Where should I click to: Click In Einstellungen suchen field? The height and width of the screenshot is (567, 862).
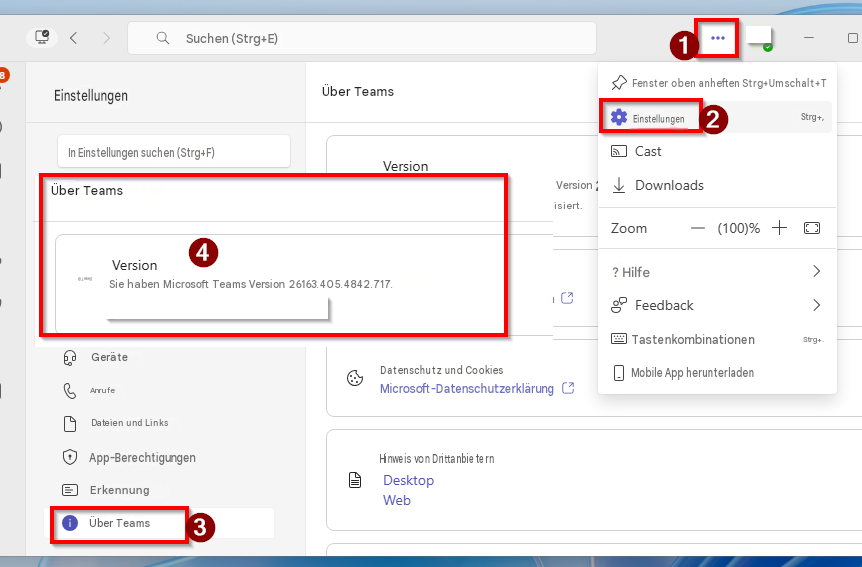click(x=174, y=152)
